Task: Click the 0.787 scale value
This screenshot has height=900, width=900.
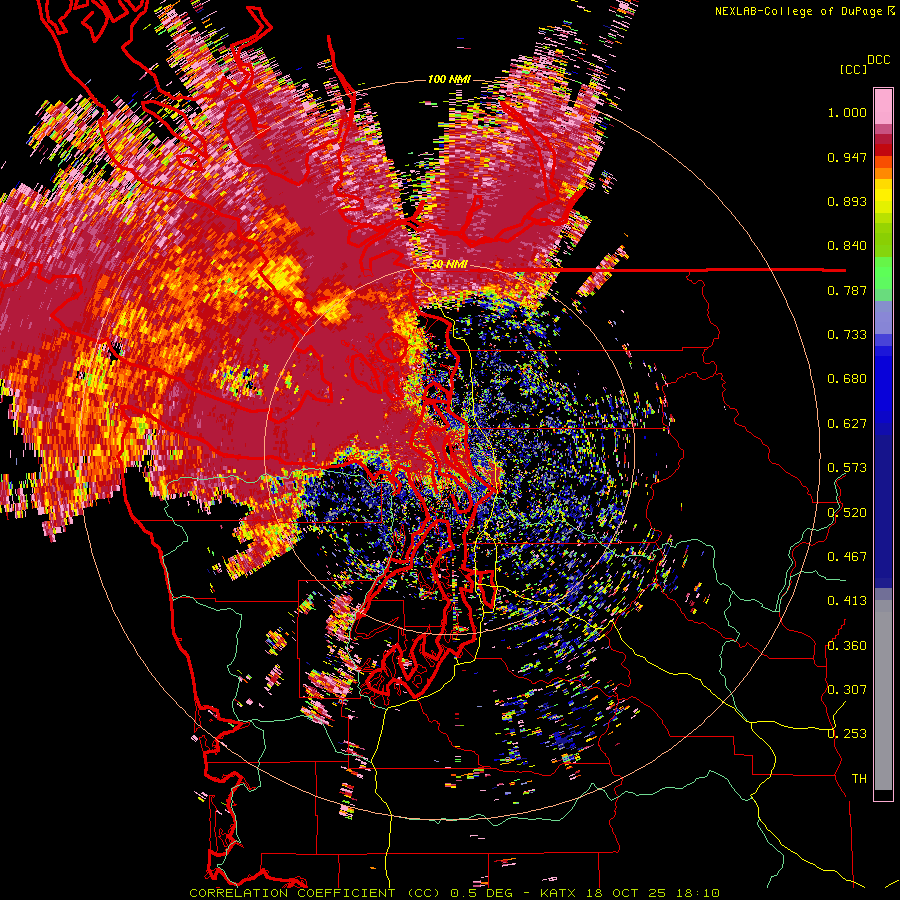Action: 847,290
